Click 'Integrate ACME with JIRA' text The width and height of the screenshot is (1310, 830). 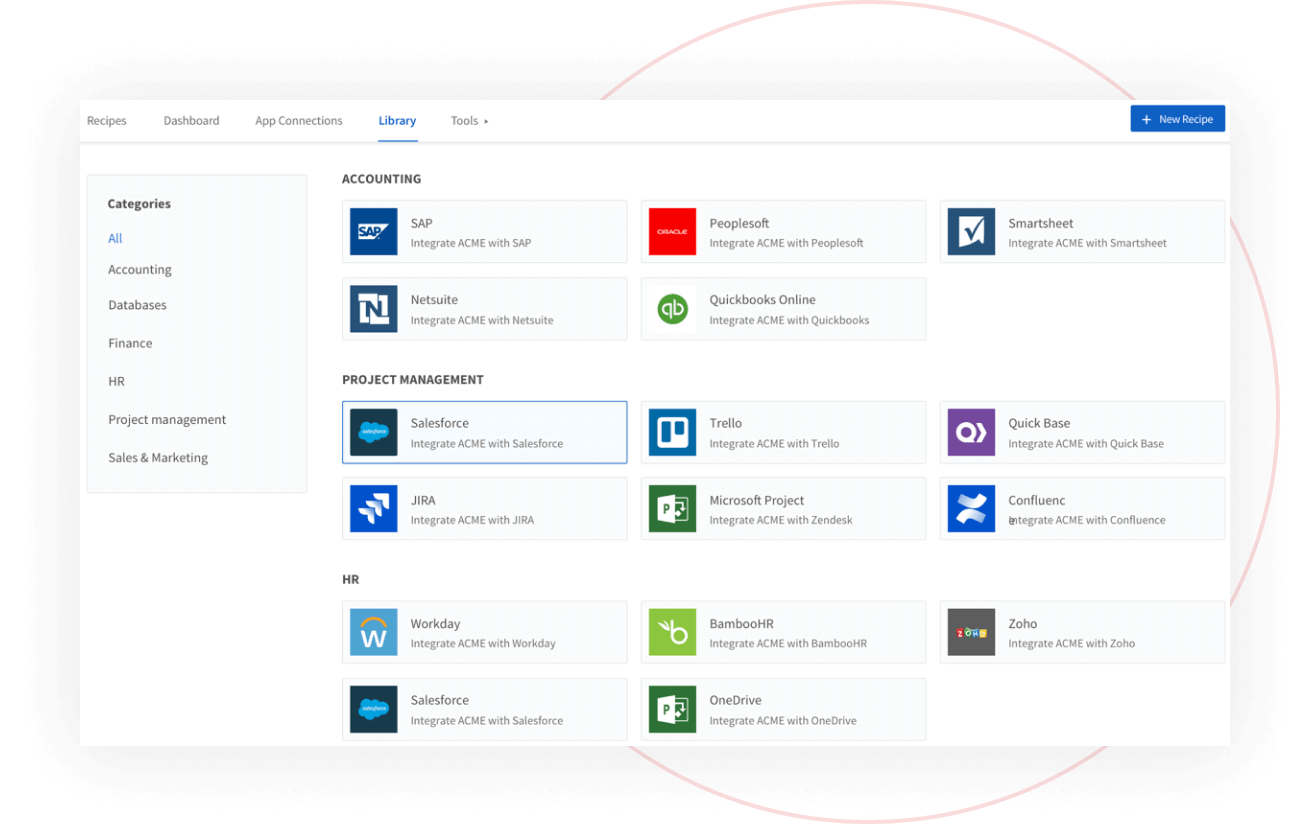(x=472, y=520)
